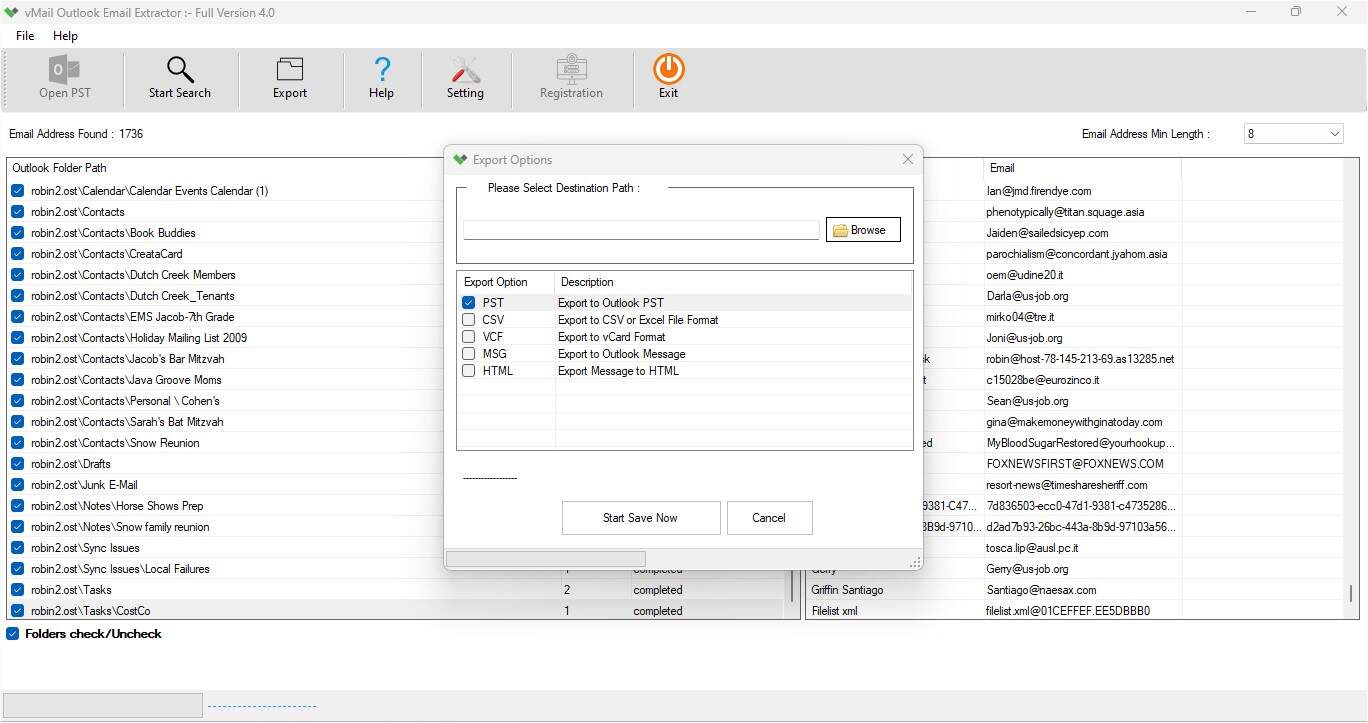Uncheck the PST export option
The width and height of the screenshot is (1368, 723).
coord(469,303)
